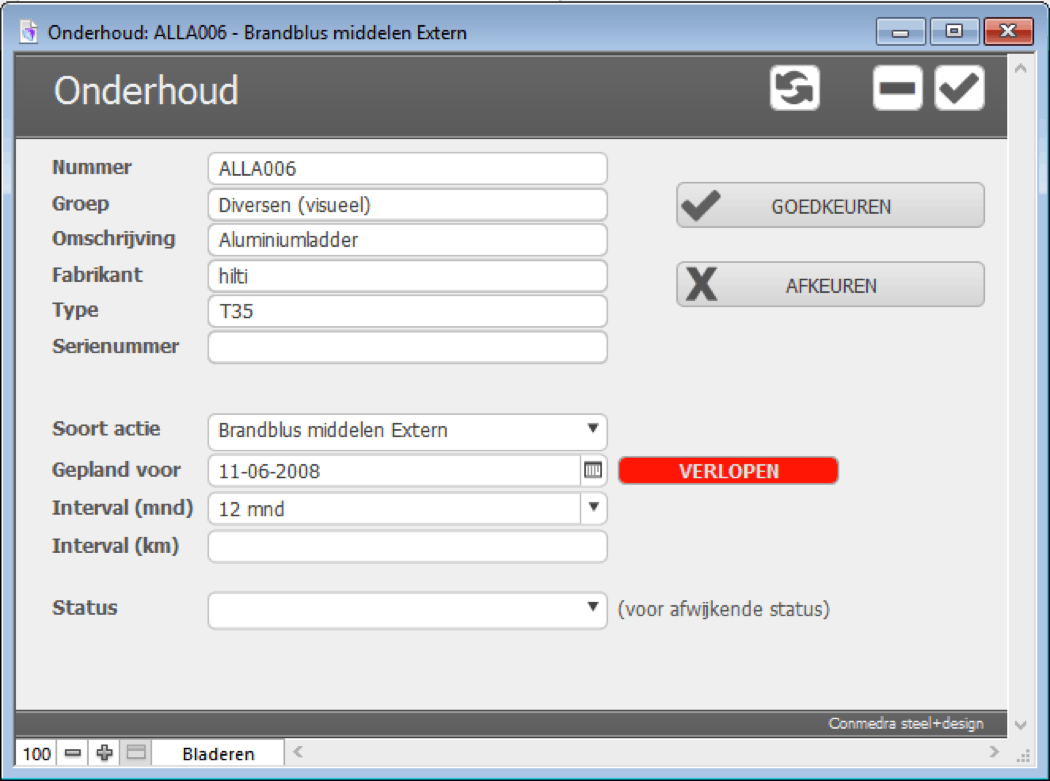Open the calendar picker next to Gepland voor

pos(594,470)
